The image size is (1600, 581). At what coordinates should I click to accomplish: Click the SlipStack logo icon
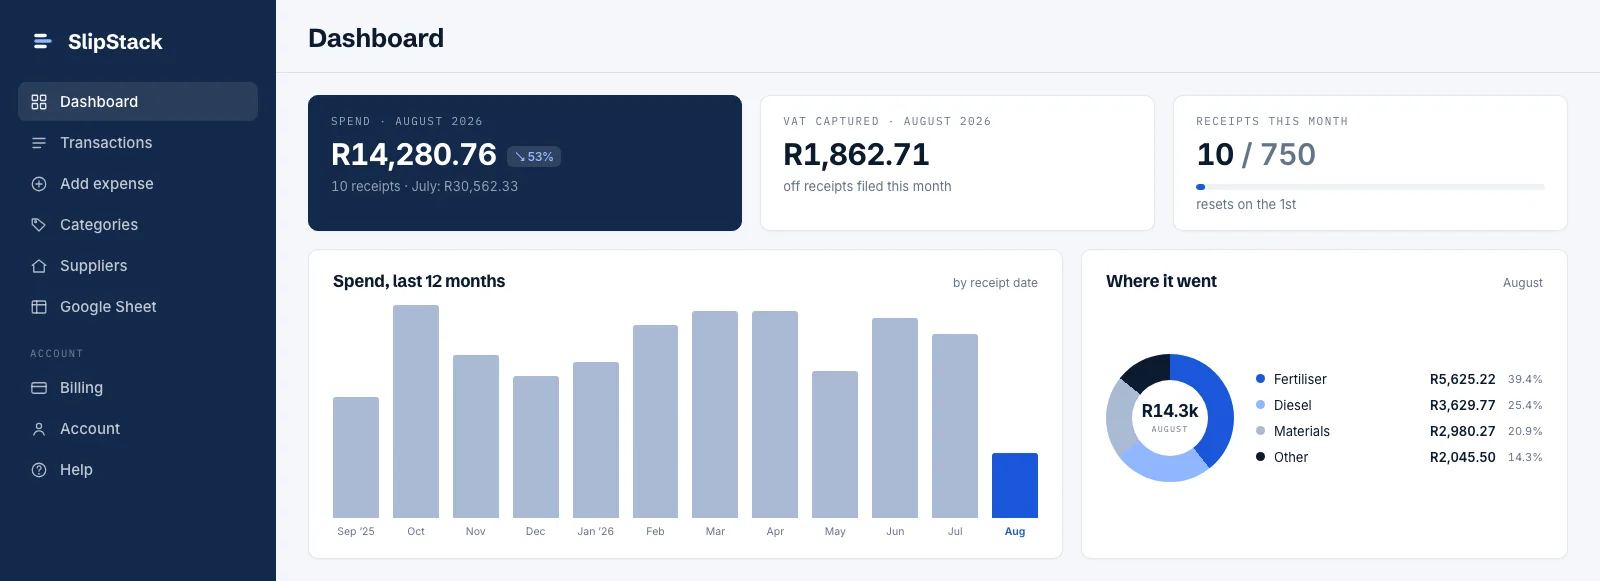pos(42,41)
